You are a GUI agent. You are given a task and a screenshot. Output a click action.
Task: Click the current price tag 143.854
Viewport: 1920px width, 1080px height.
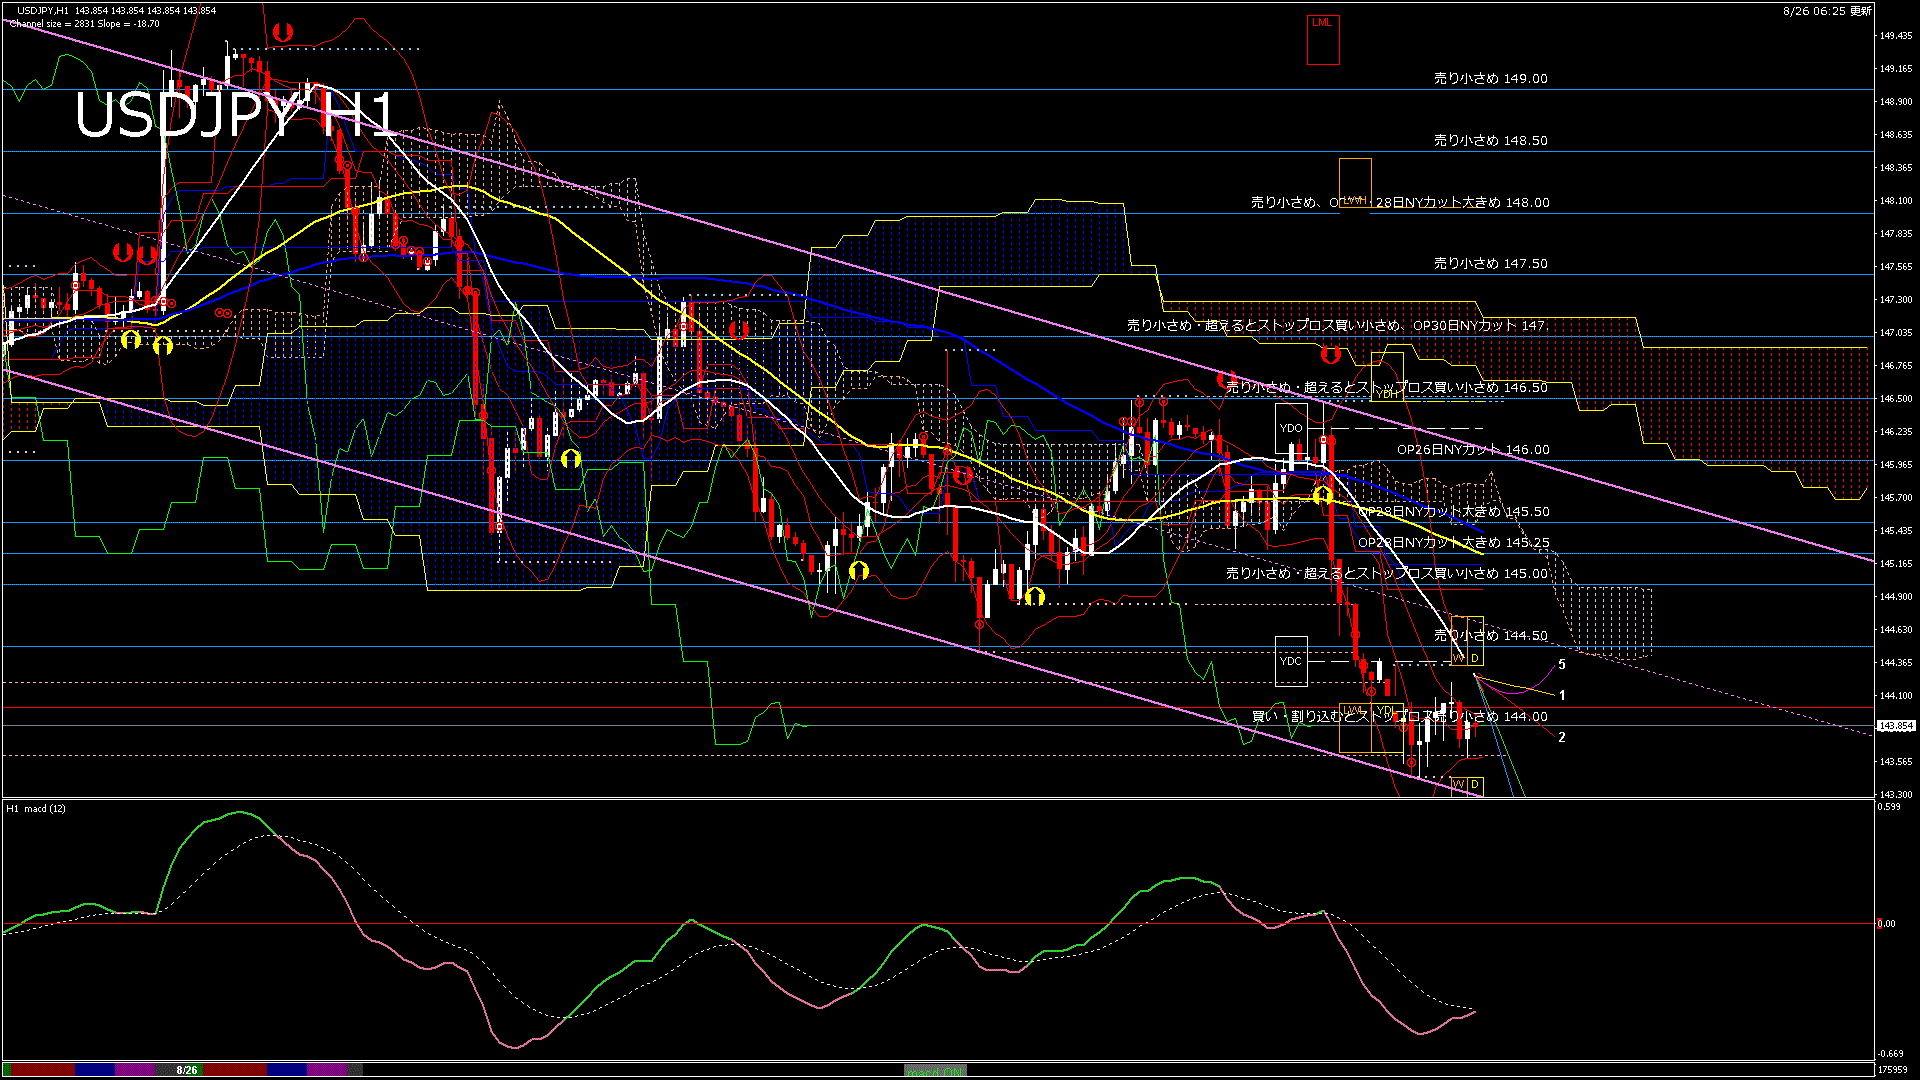point(1895,726)
